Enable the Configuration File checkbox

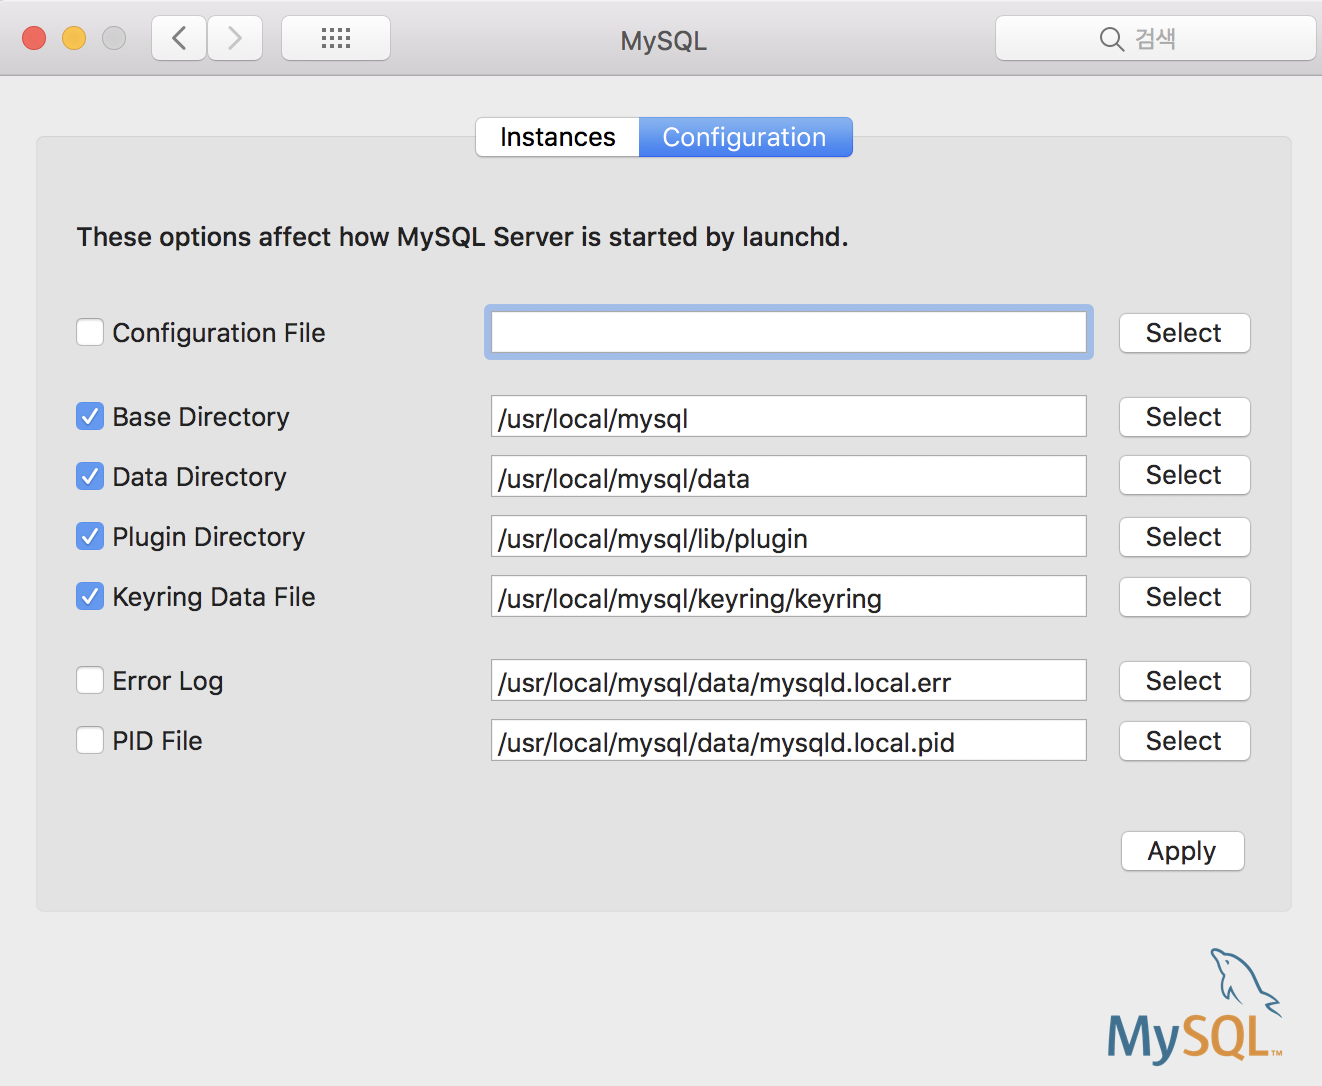click(90, 332)
